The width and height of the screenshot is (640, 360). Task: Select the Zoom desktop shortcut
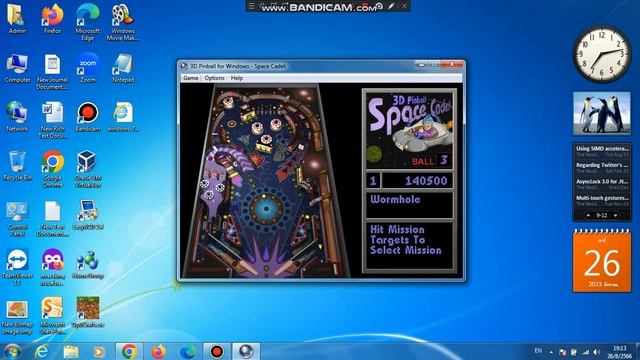(87, 69)
